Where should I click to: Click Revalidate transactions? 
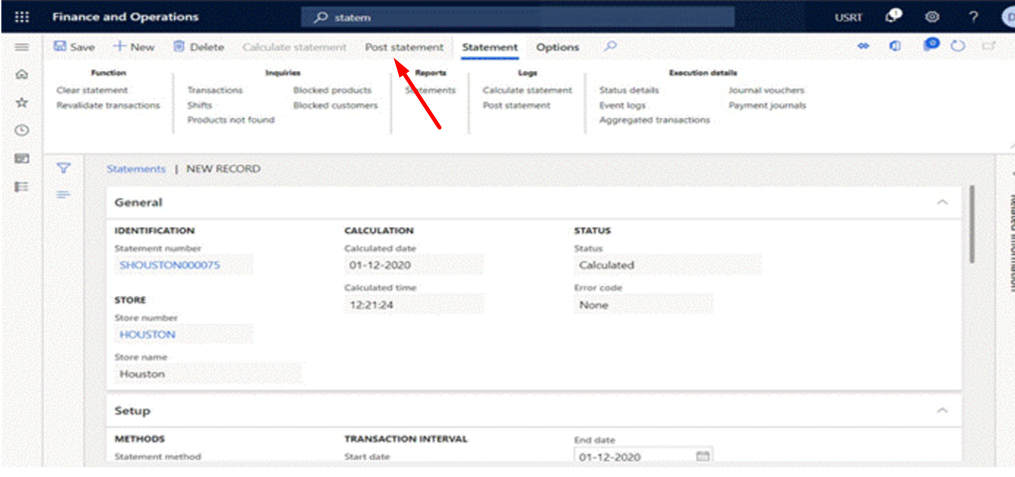tap(108, 105)
